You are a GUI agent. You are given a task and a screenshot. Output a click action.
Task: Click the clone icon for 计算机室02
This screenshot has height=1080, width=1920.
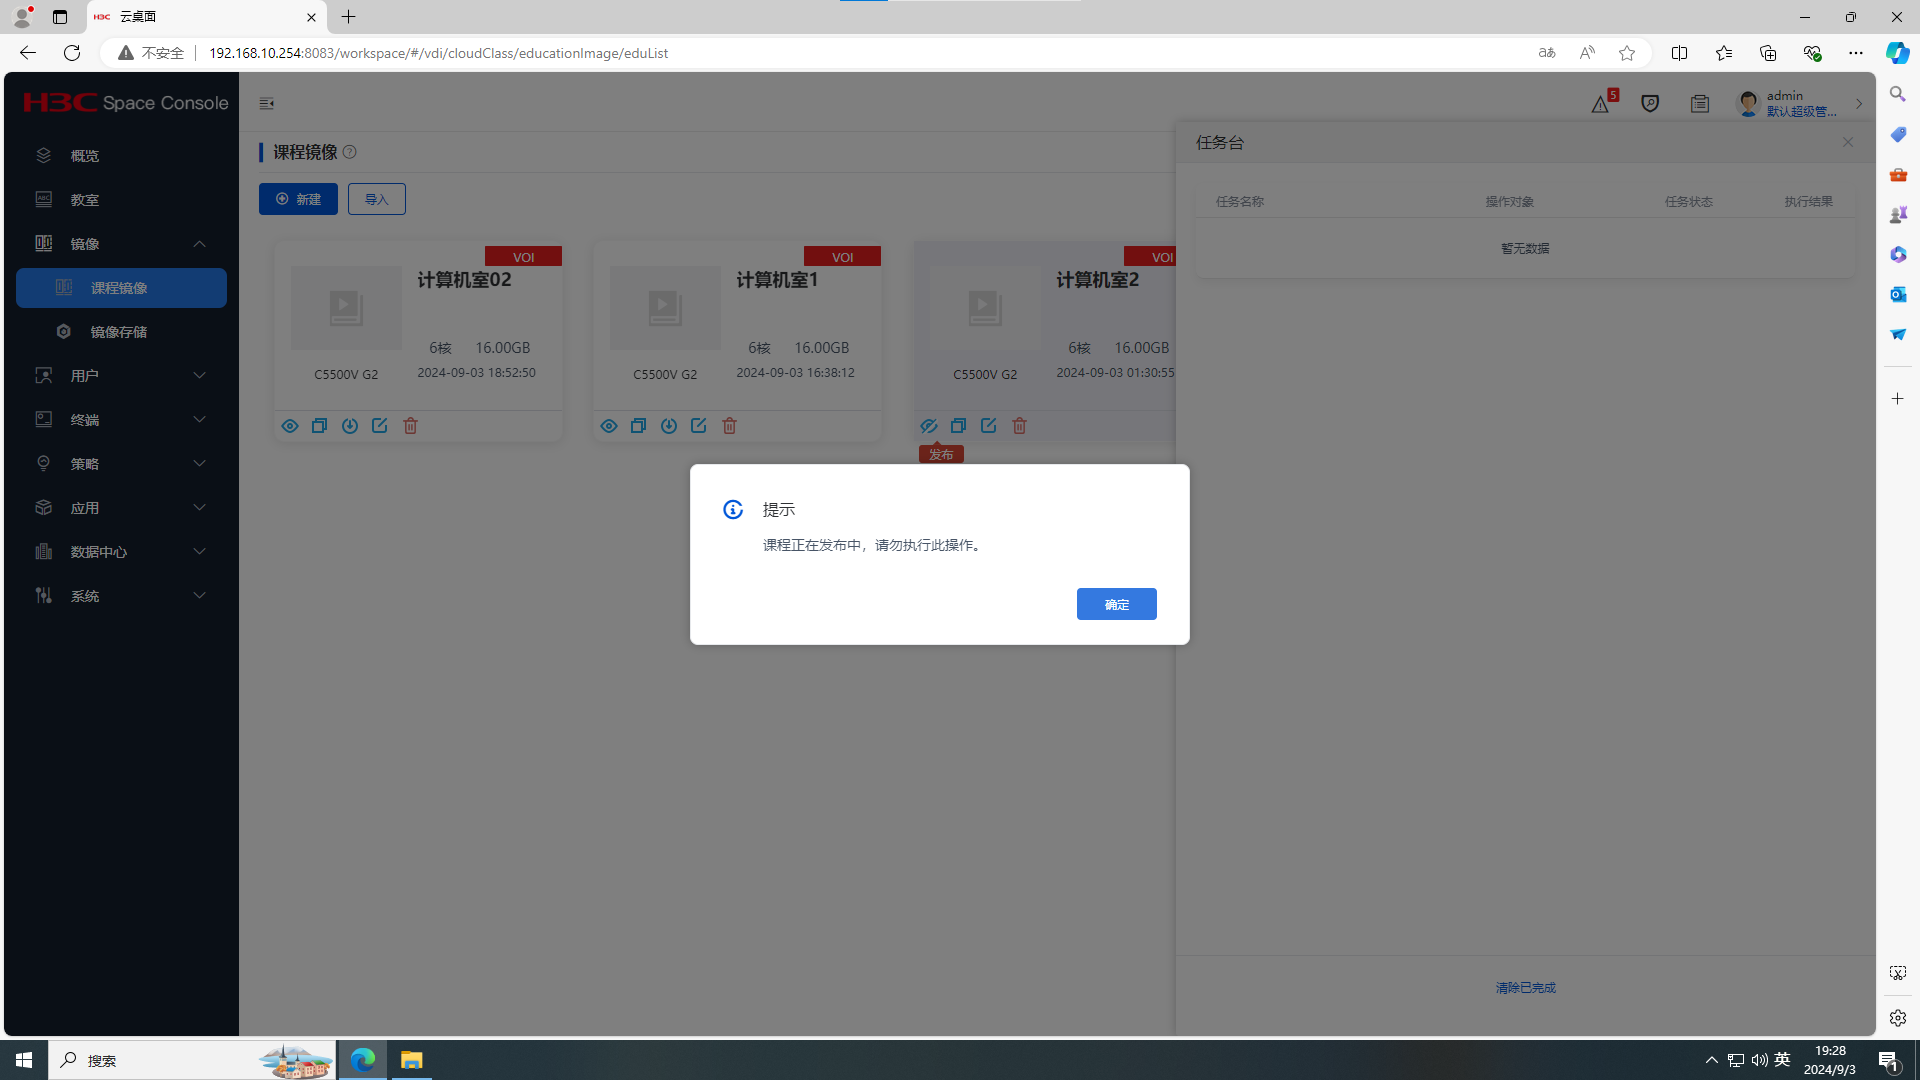pyautogui.click(x=319, y=426)
